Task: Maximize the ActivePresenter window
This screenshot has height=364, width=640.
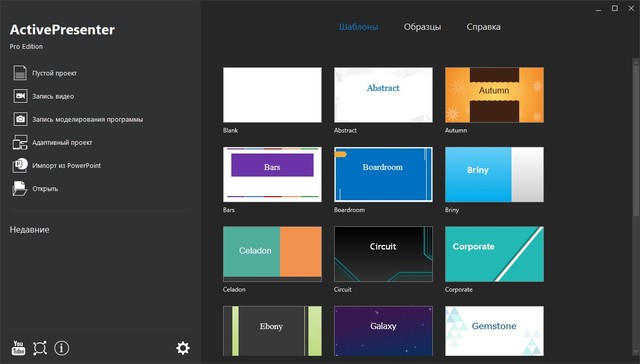Action: click(615, 8)
